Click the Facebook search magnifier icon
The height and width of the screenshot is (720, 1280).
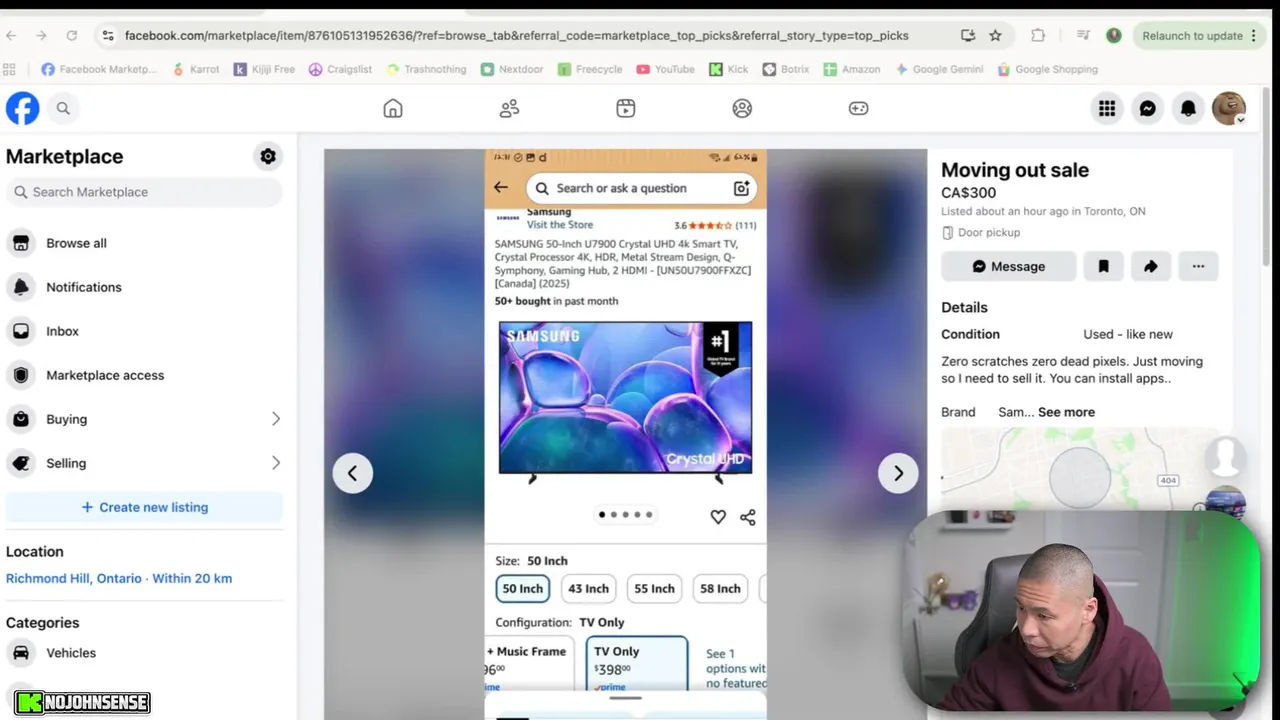coord(63,108)
